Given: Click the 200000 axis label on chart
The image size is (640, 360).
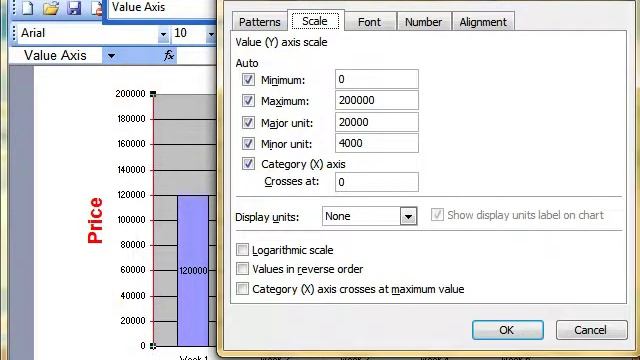Looking at the screenshot, I should [130, 93].
